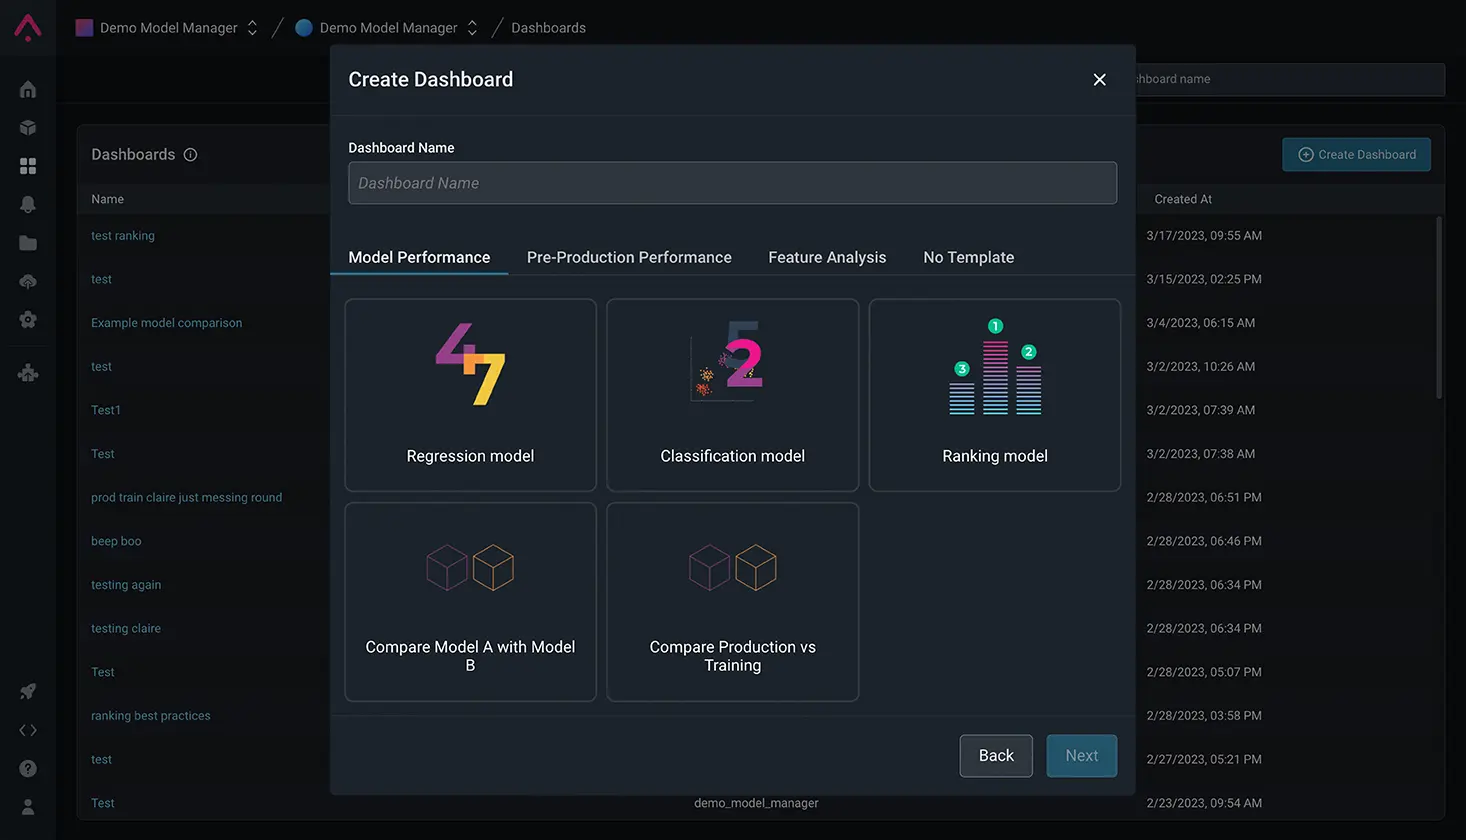The image size is (1466, 840).
Task: Click the demo_model_manager cell text
Action: 756,803
